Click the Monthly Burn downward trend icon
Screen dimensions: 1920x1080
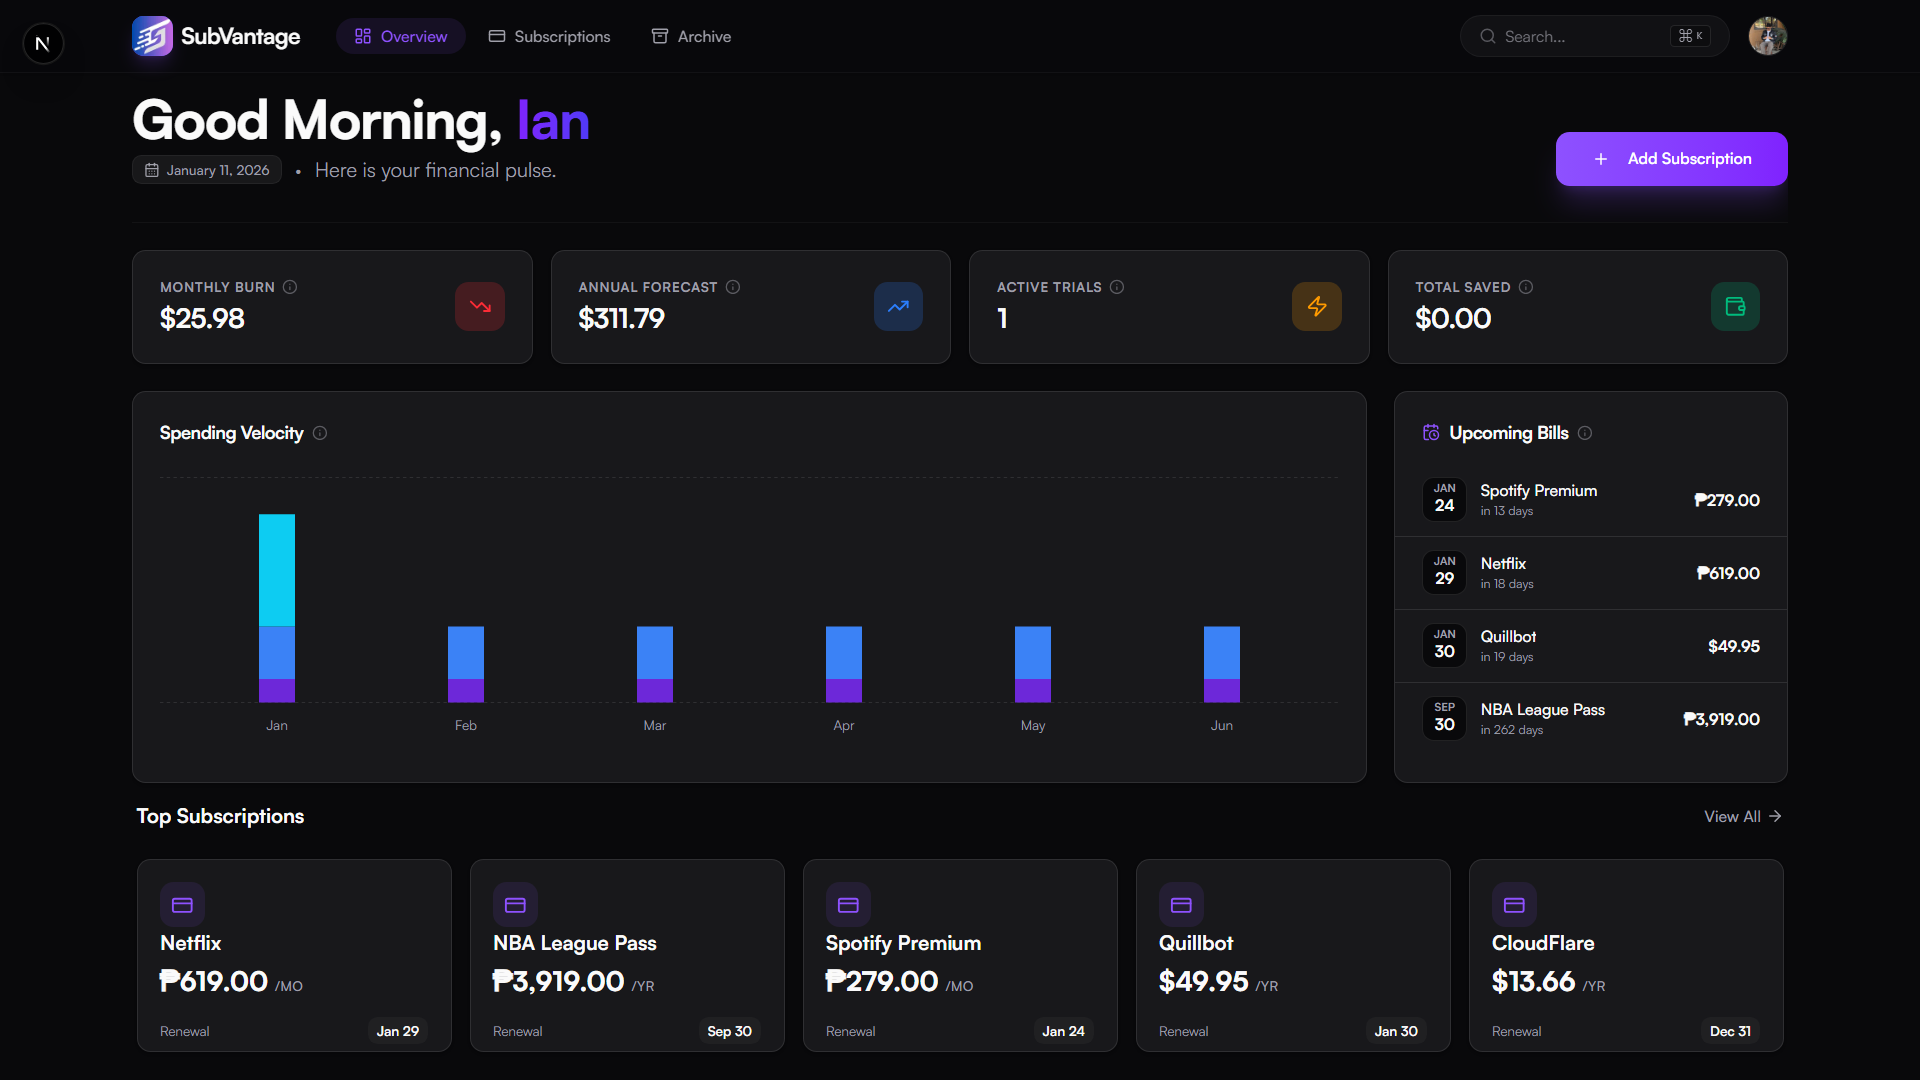[479, 306]
